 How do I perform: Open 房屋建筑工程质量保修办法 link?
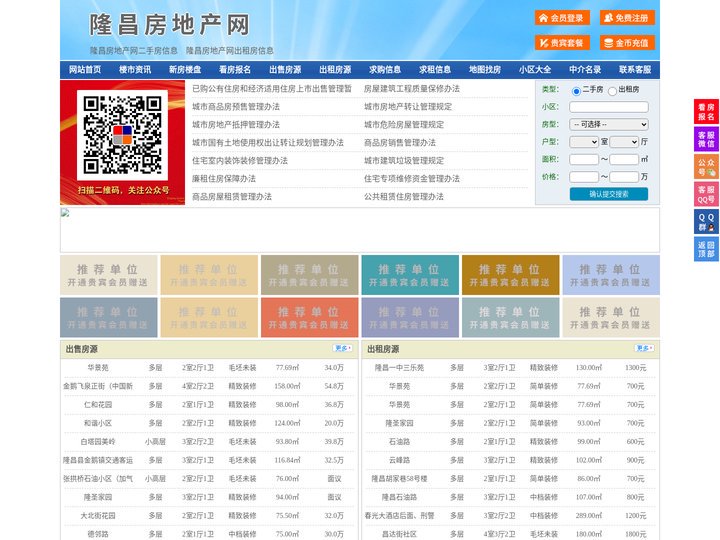pos(412,89)
